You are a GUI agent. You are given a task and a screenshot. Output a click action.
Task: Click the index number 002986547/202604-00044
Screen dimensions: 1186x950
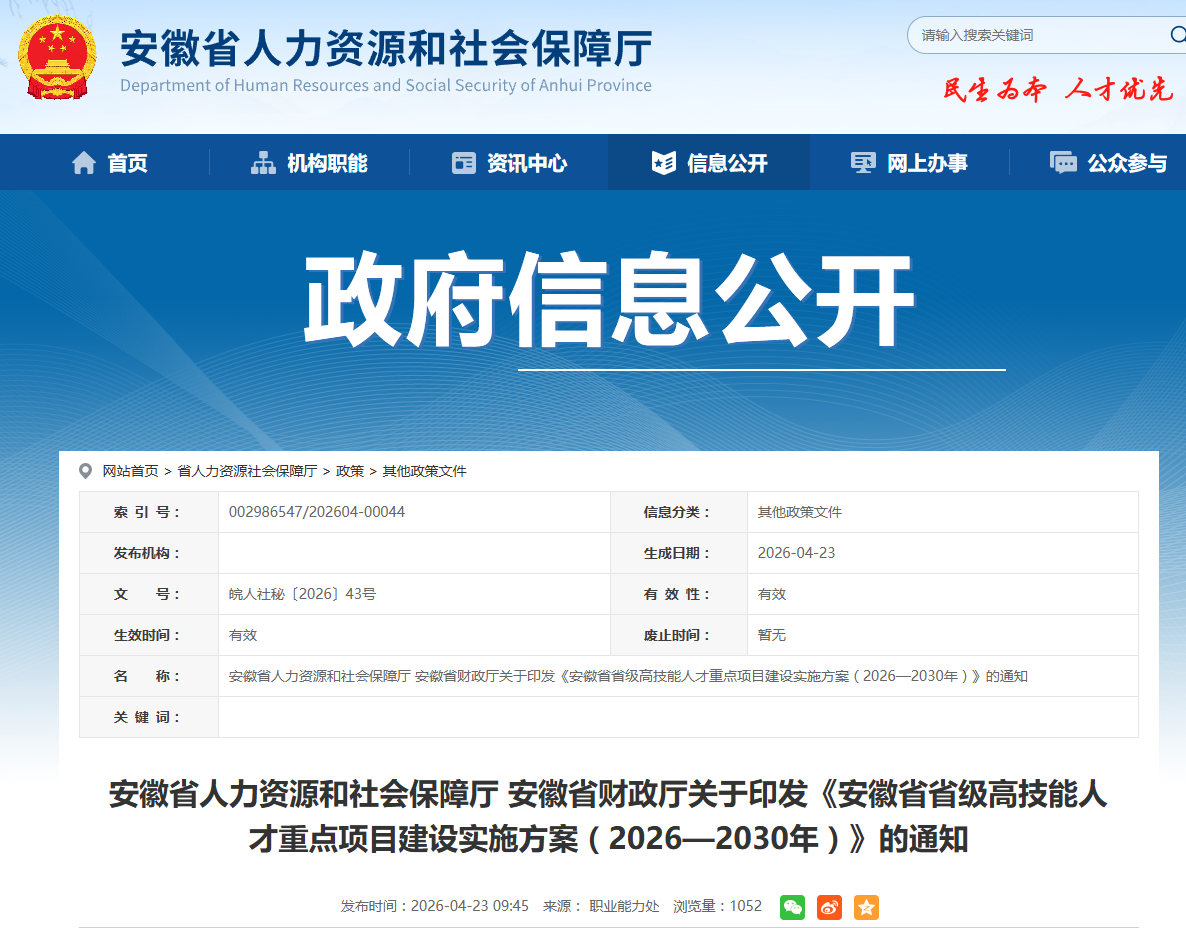click(x=317, y=512)
